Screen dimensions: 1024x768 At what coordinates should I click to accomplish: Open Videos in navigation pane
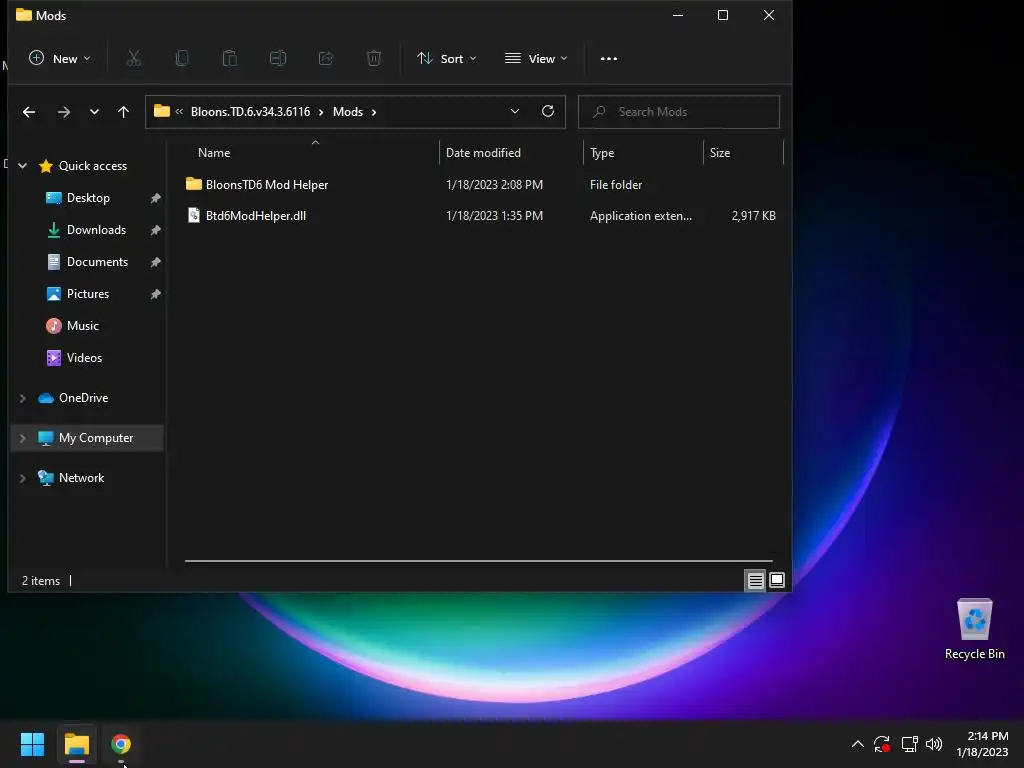(84, 358)
